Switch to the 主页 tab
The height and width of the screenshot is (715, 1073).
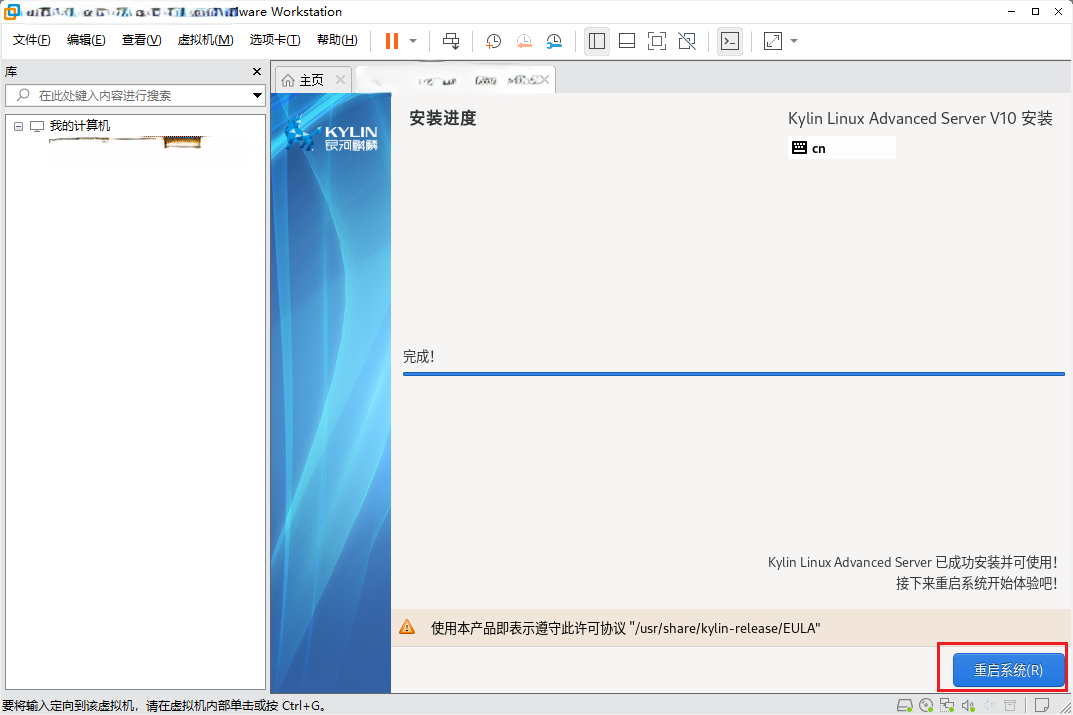(x=312, y=80)
